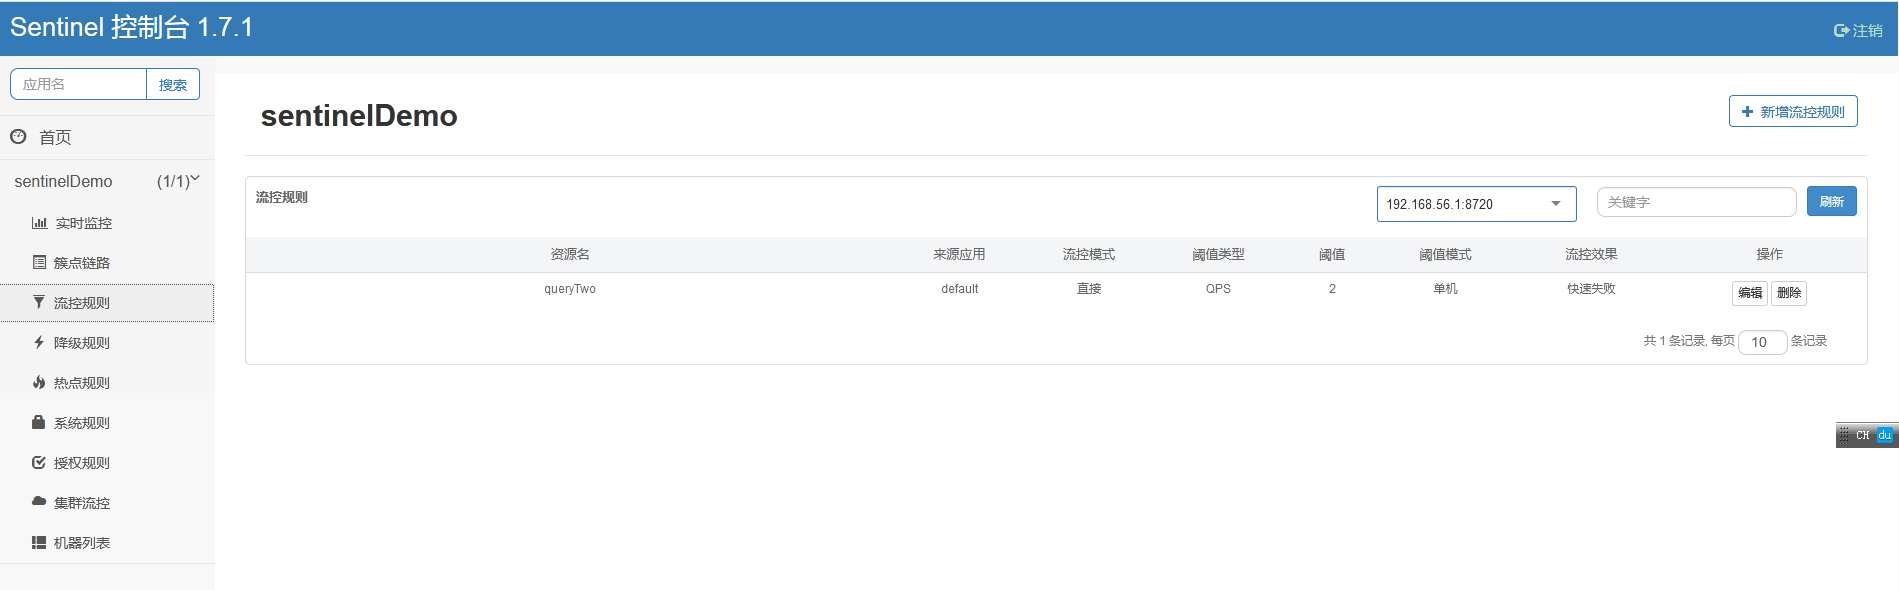Click the check-square icon for 授权规则

coord(39,462)
